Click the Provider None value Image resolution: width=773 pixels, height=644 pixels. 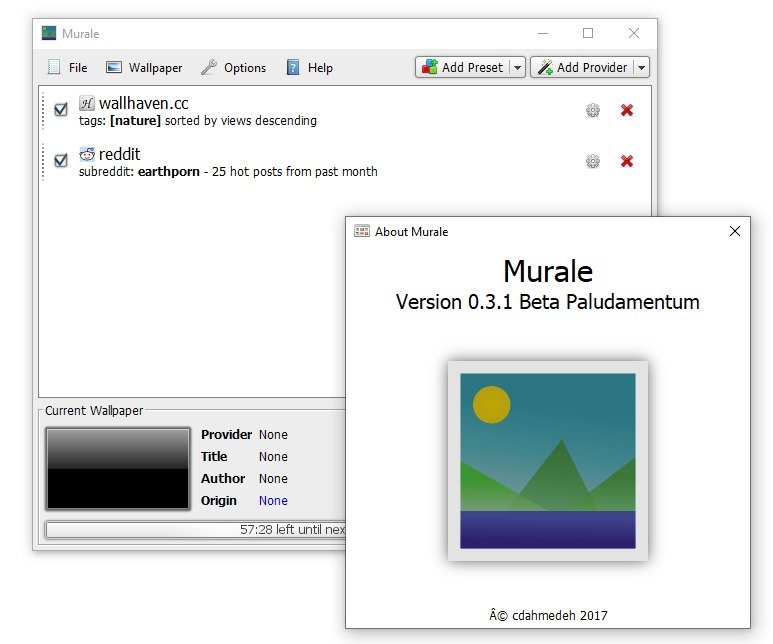[273, 434]
